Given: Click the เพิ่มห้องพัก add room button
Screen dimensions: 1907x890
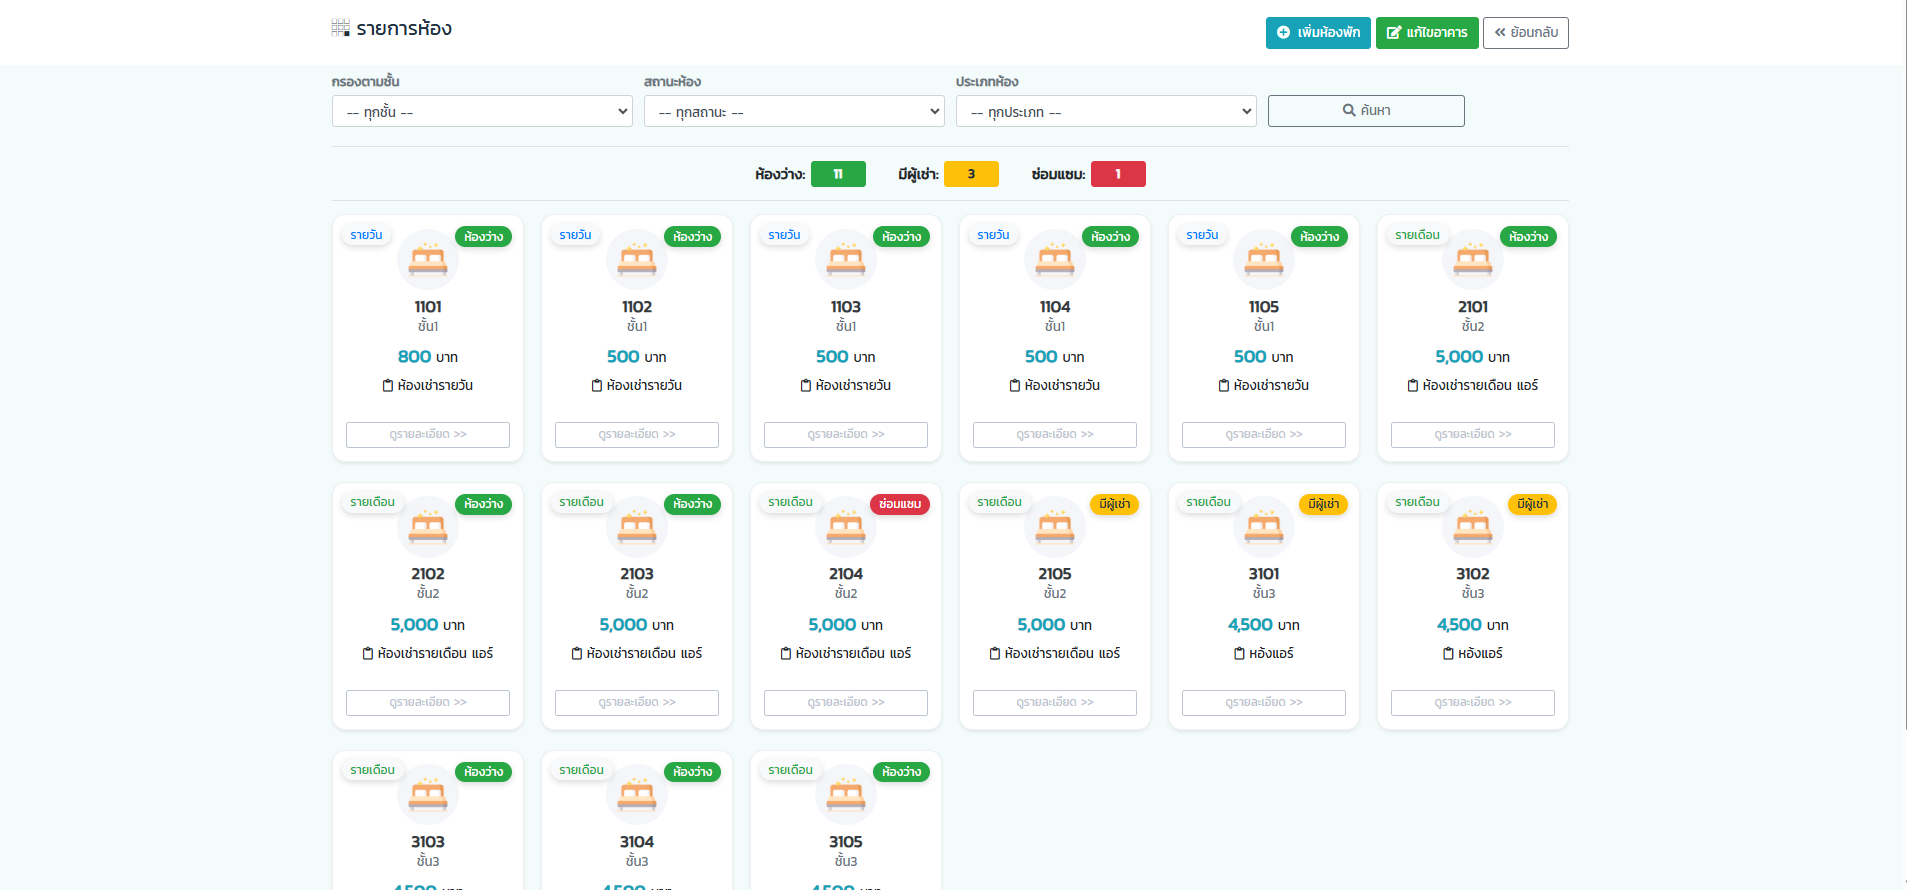Looking at the screenshot, I should tap(1318, 33).
